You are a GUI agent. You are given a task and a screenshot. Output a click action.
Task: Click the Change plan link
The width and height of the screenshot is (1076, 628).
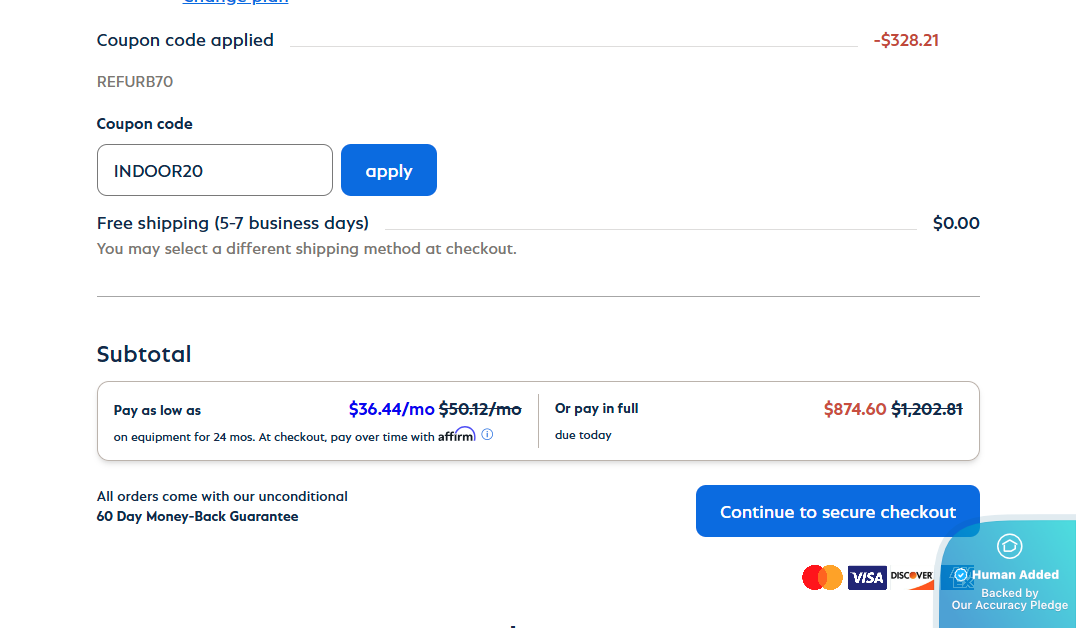[x=235, y=2]
